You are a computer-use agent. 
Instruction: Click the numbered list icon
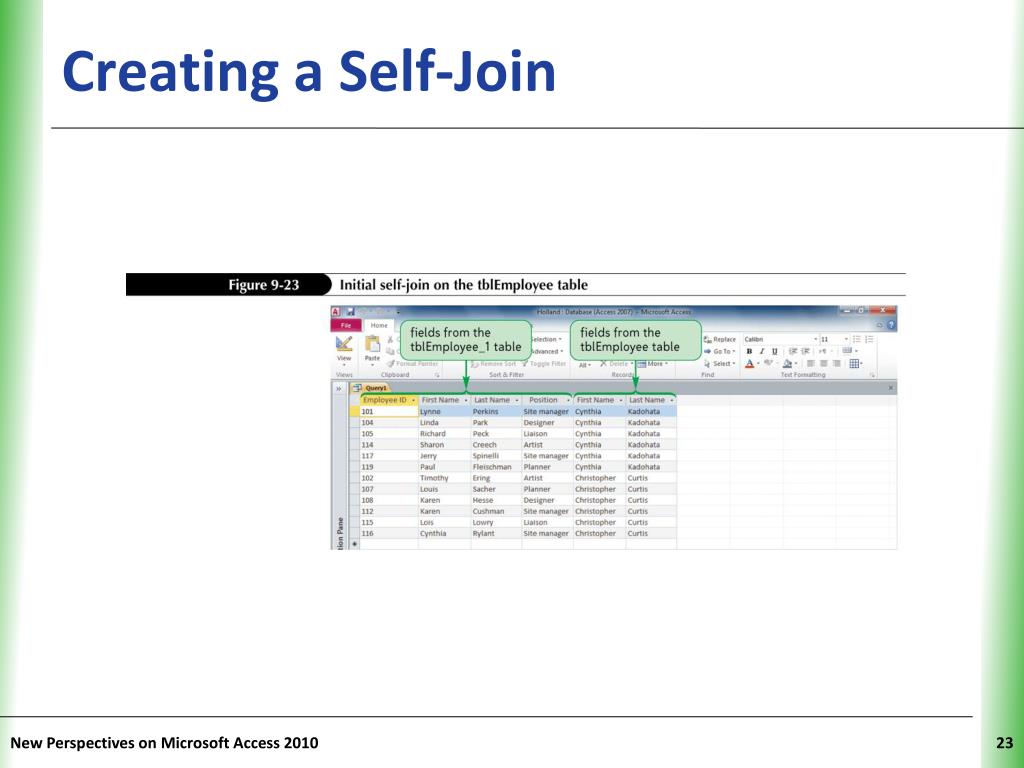[x=869, y=340]
